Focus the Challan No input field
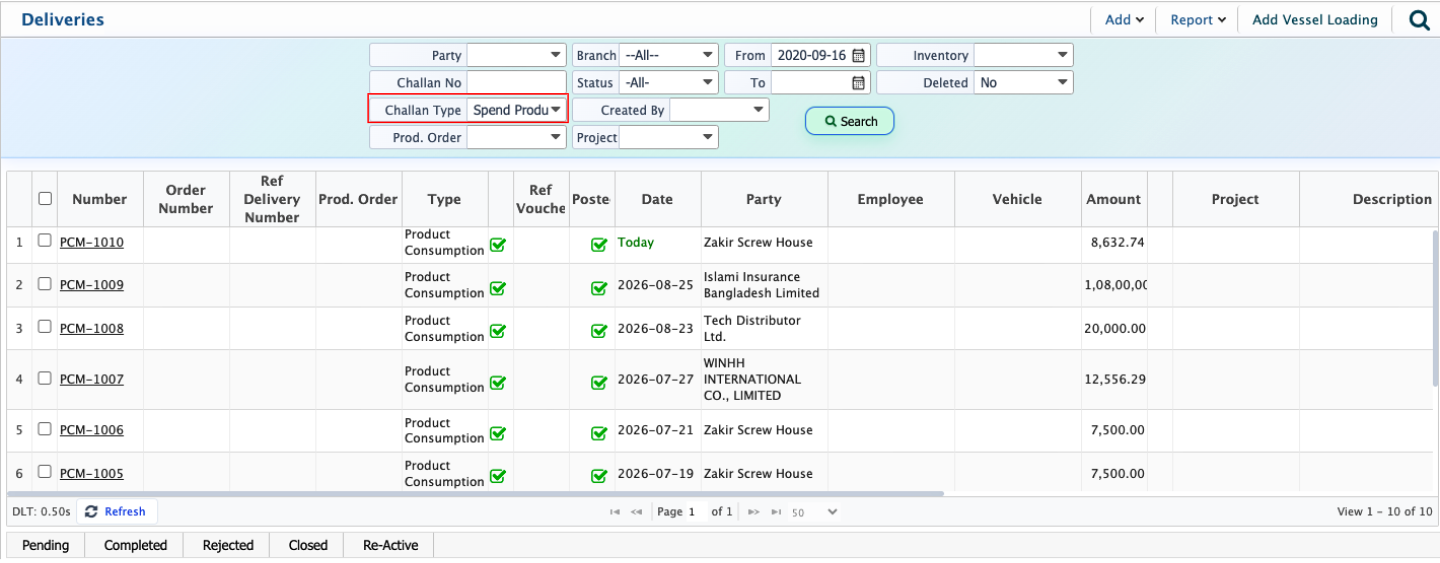The image size is (1440, 563). click(x=517, y=83)
